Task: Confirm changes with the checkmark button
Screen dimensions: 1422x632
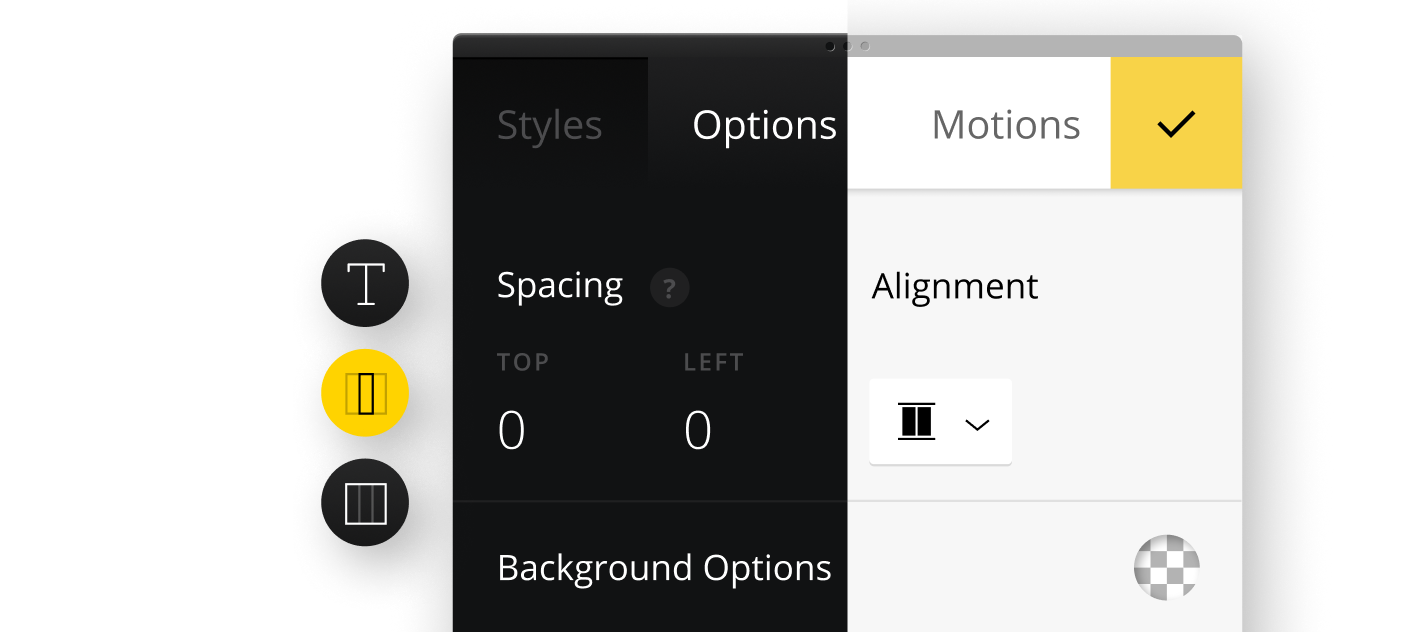Action: 1176,123
